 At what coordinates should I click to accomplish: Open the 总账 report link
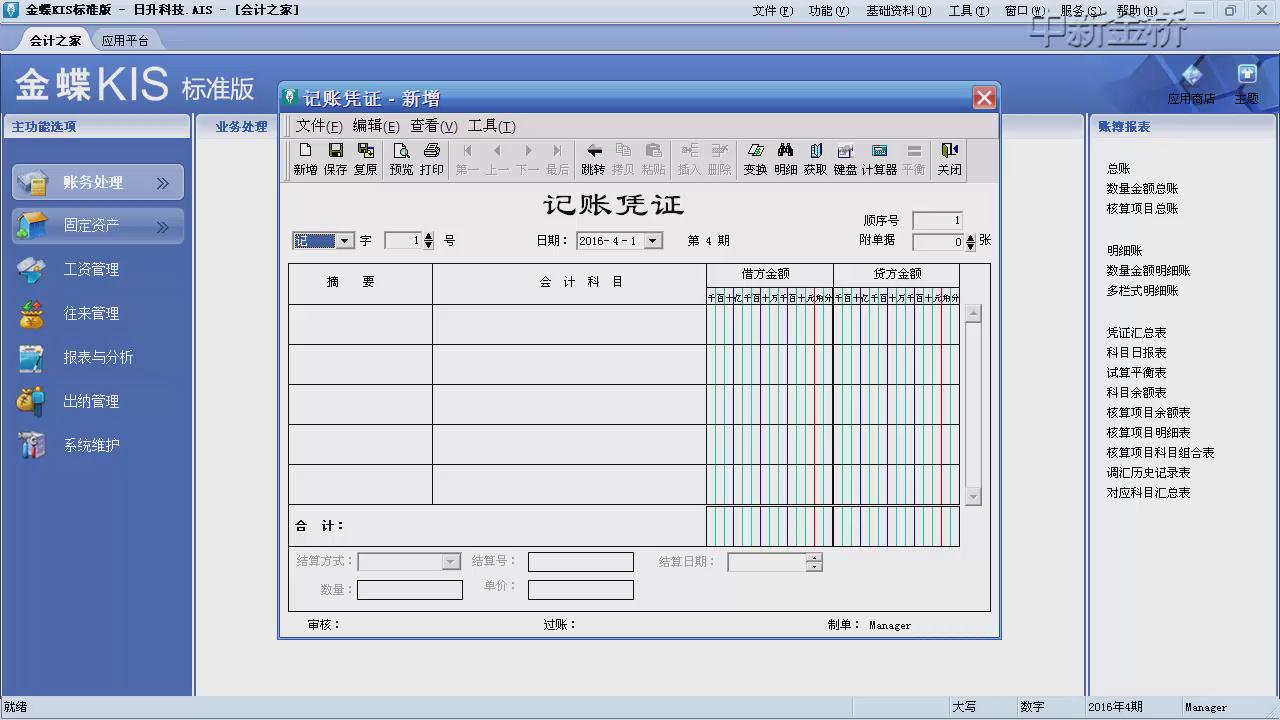coord(1118,169)
